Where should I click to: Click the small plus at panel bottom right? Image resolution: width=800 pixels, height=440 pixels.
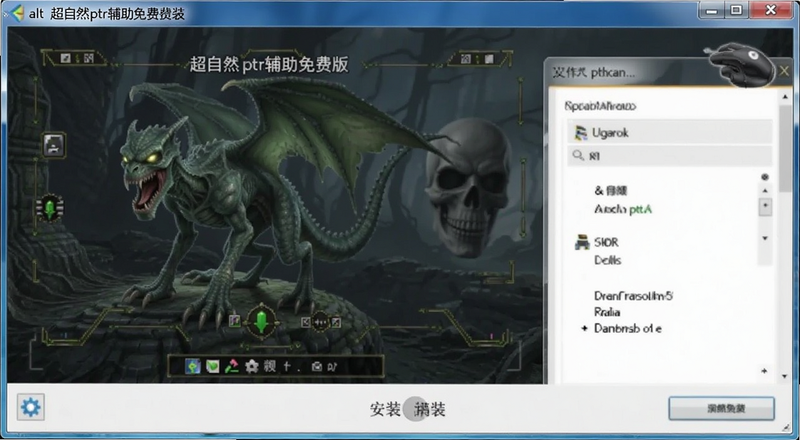click(x=764, y=371)
